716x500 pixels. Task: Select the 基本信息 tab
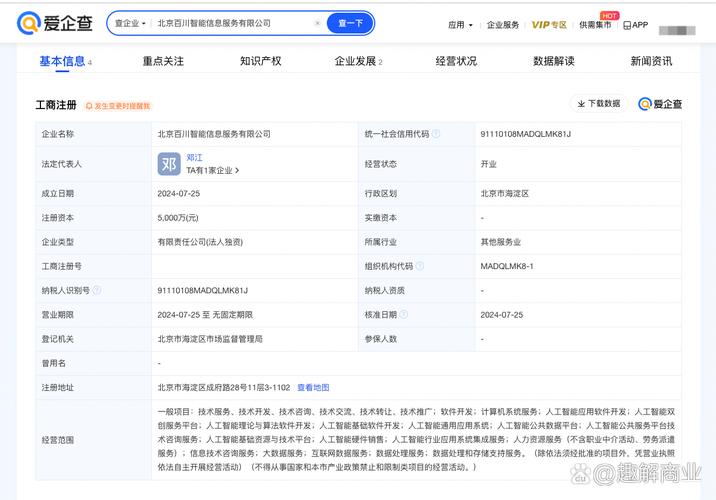[x=65, y=61]
